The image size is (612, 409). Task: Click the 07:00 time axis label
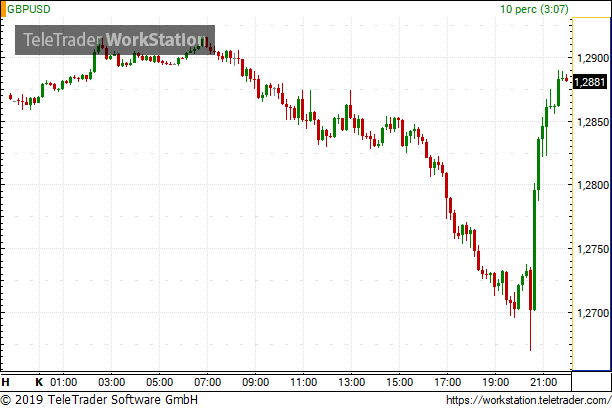[207, 382]
